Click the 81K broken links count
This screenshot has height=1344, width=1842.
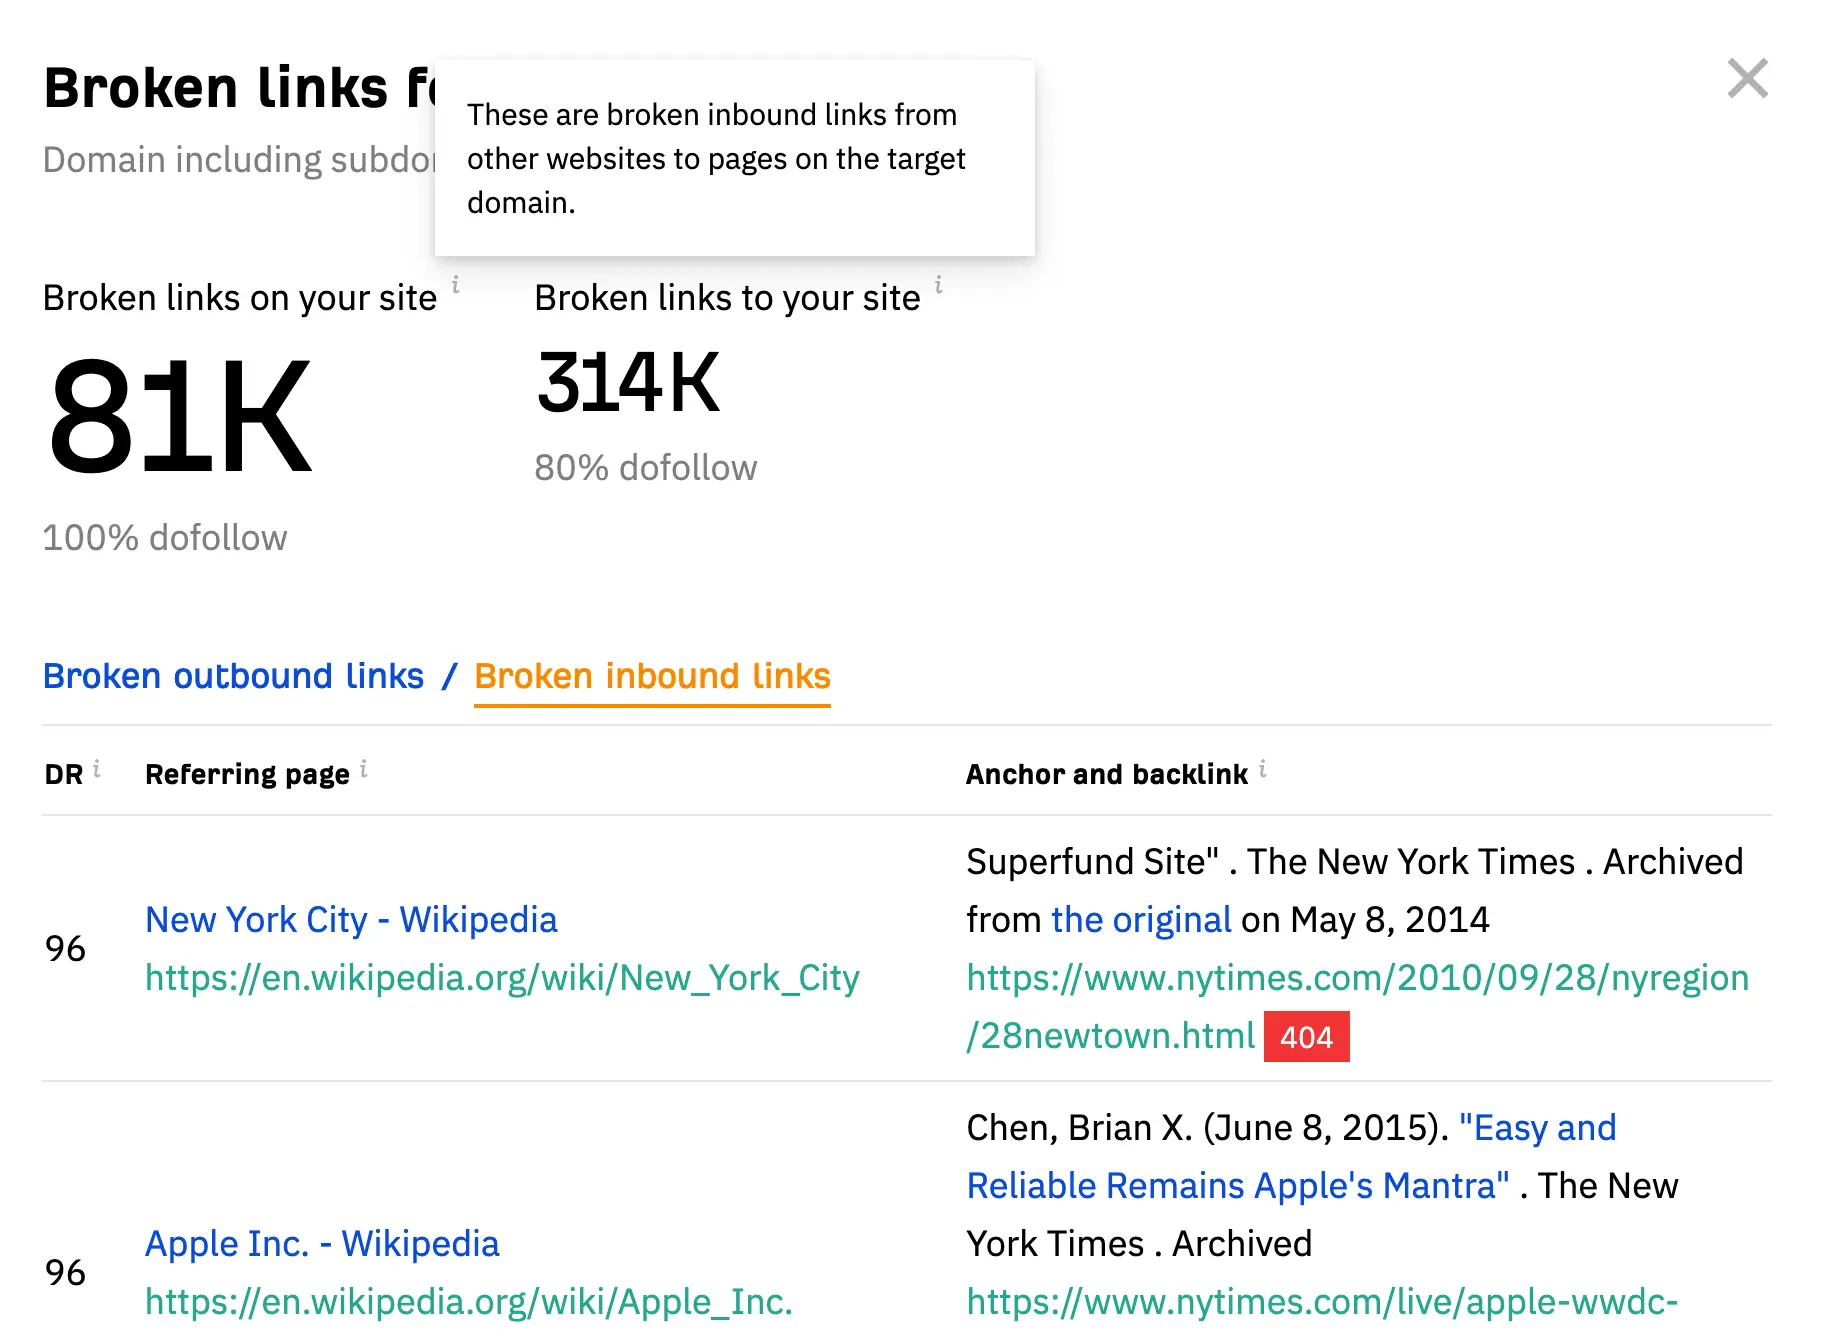180,417
